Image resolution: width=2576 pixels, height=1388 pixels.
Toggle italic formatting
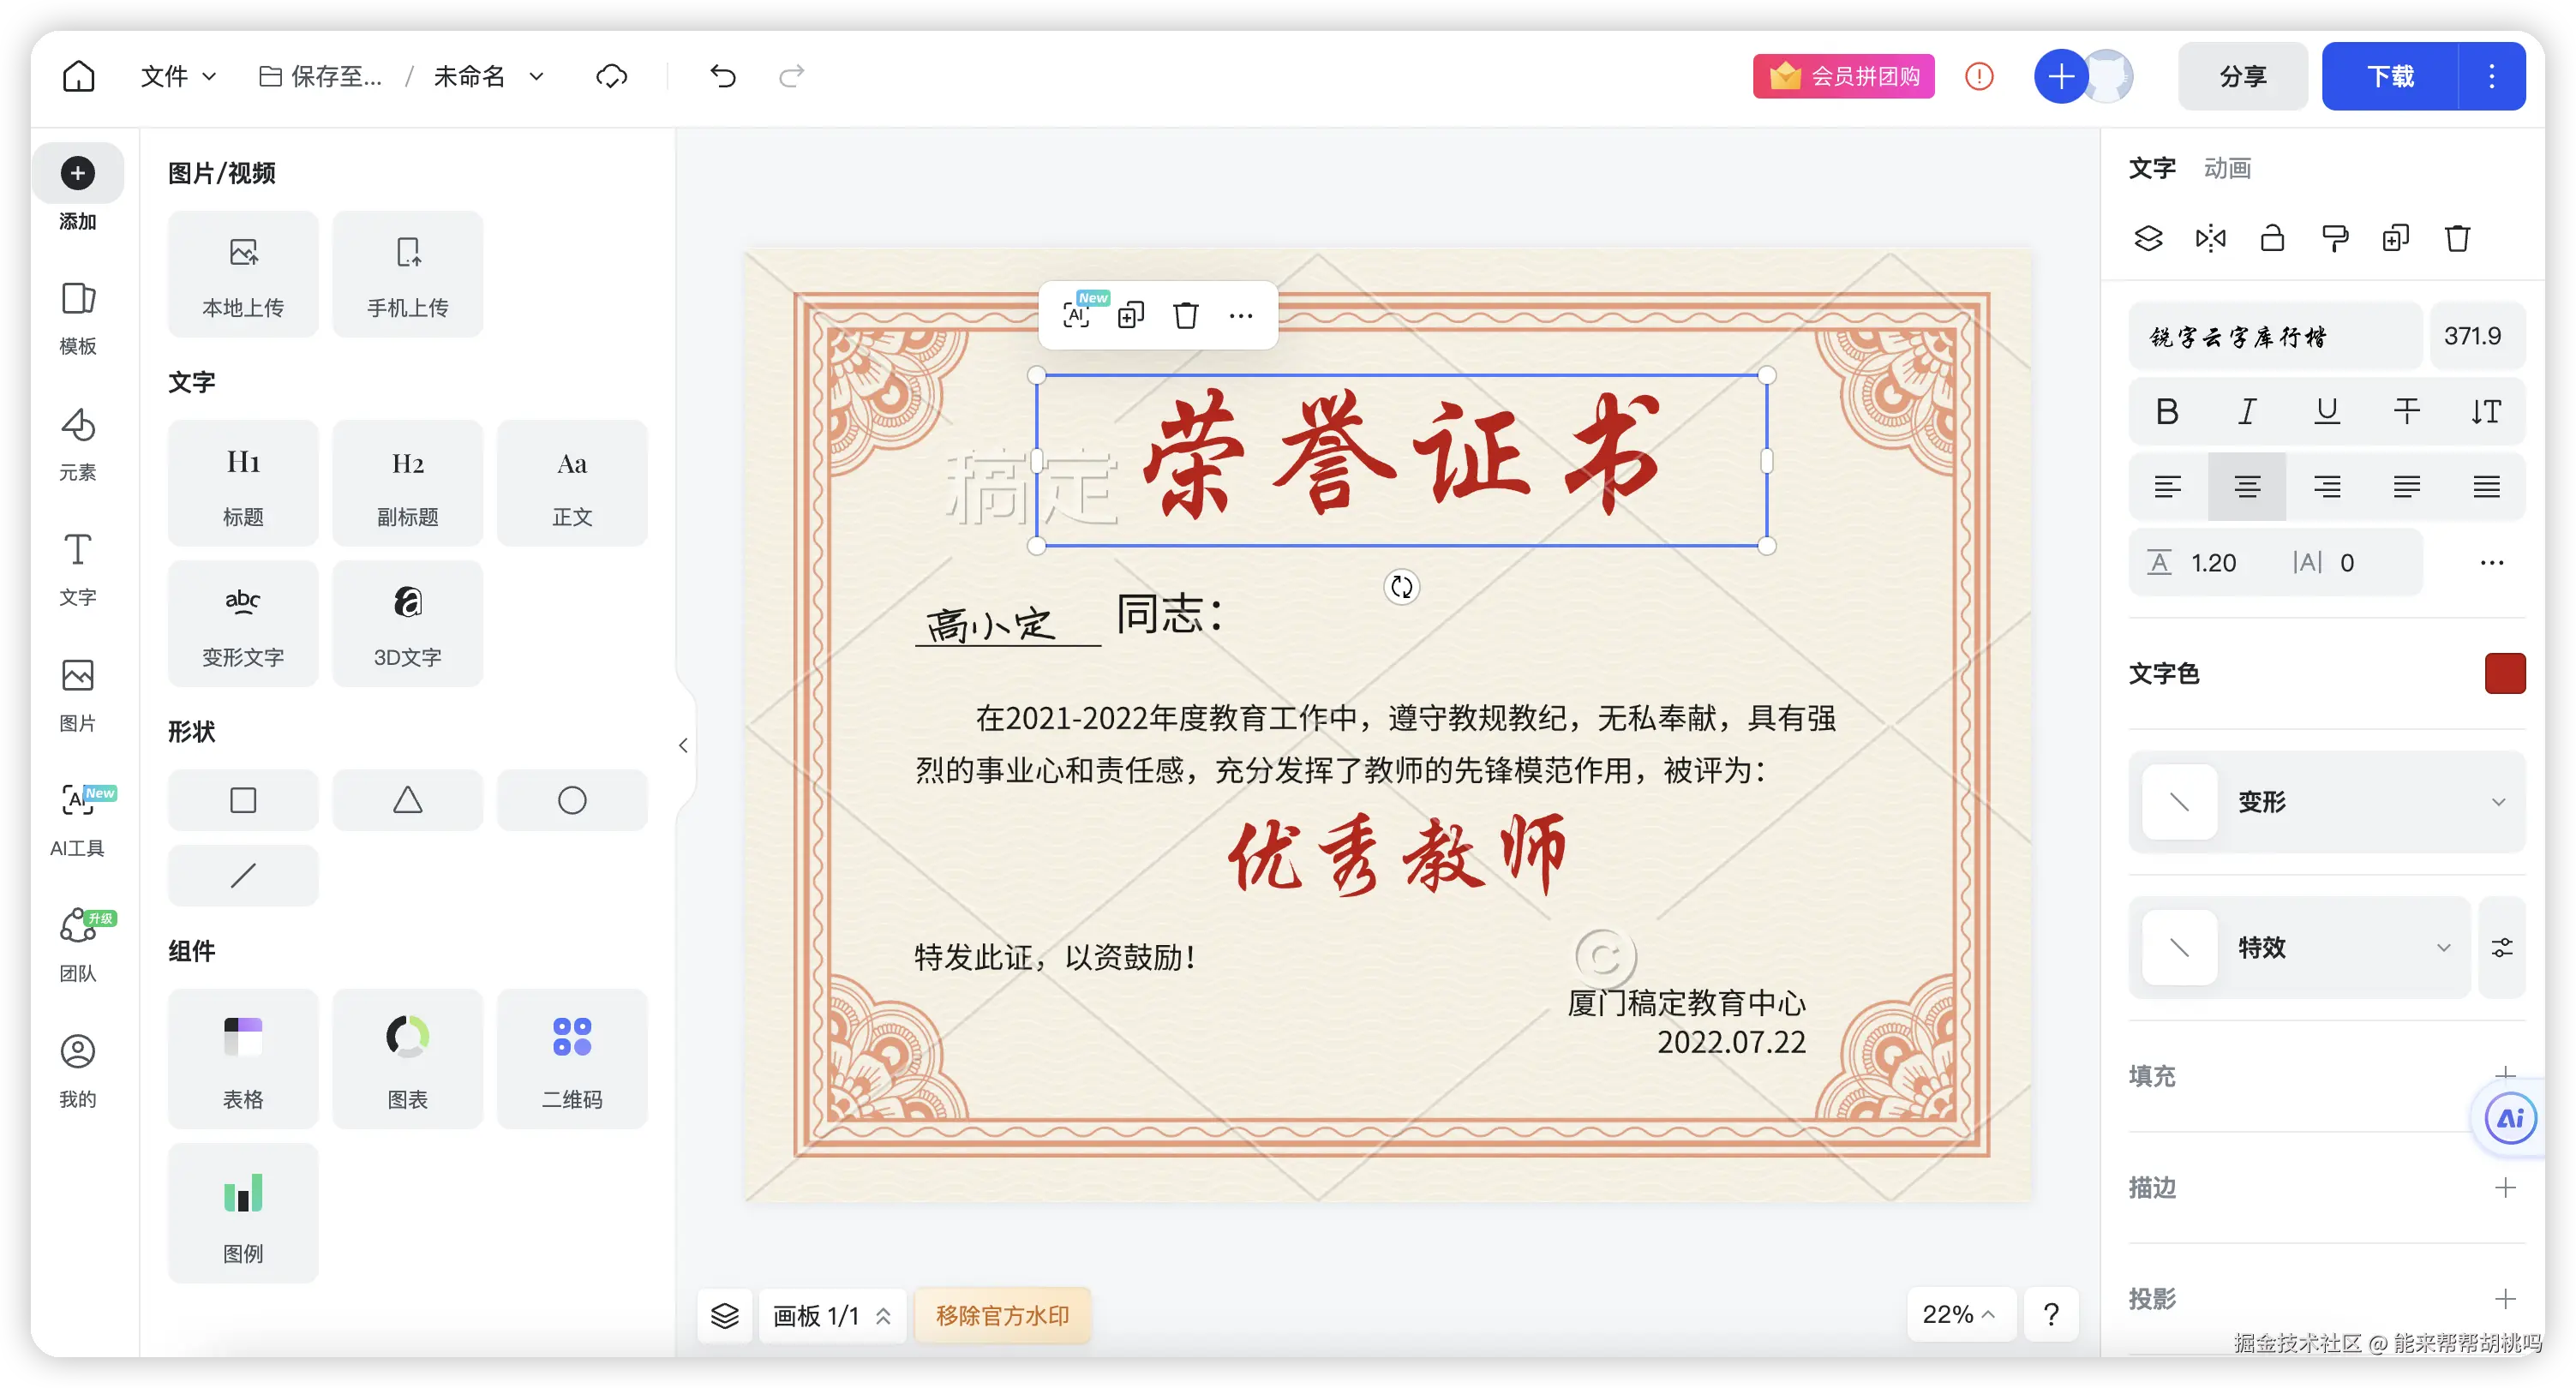pyautogui.click(x=2247, y=411)
